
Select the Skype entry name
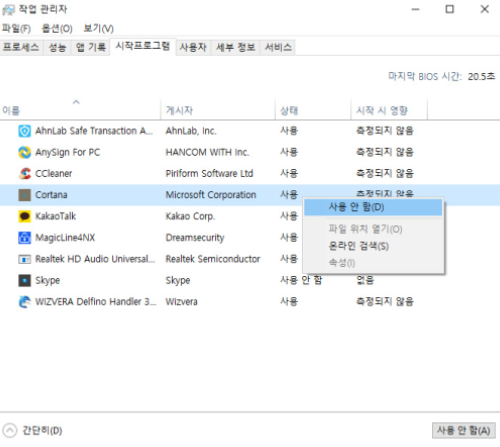pyautogui.click(x=48, y=280)
